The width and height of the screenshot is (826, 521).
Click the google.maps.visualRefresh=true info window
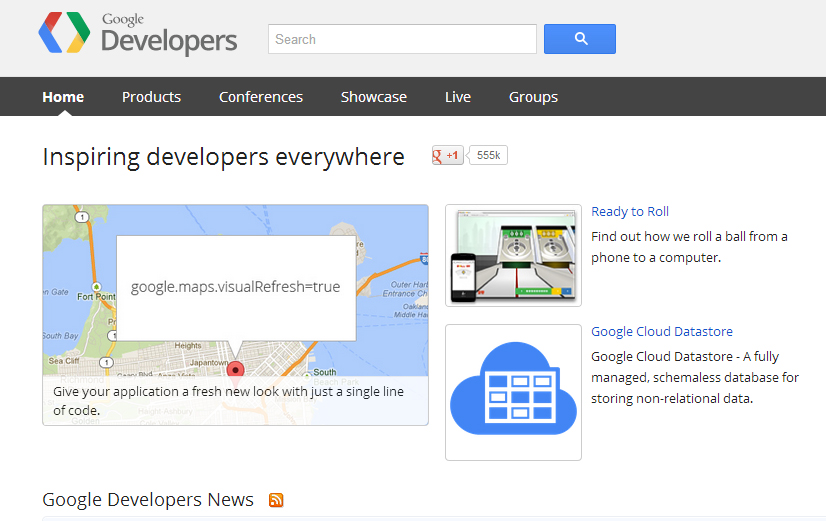coord(236,288)
